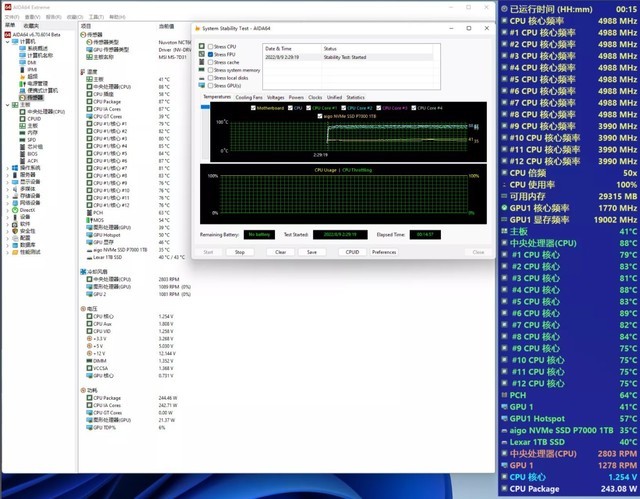Image resolution: width=640 pixels, height=499 pixels.
Task: Click the Save button
Action: 312,252
